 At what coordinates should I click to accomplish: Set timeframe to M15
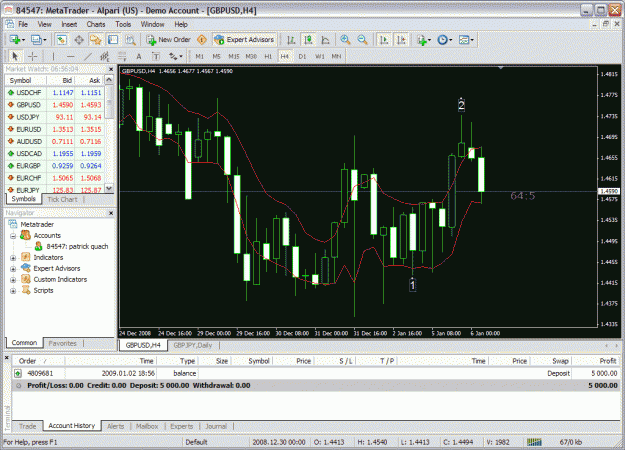click(x=234, y=56)
